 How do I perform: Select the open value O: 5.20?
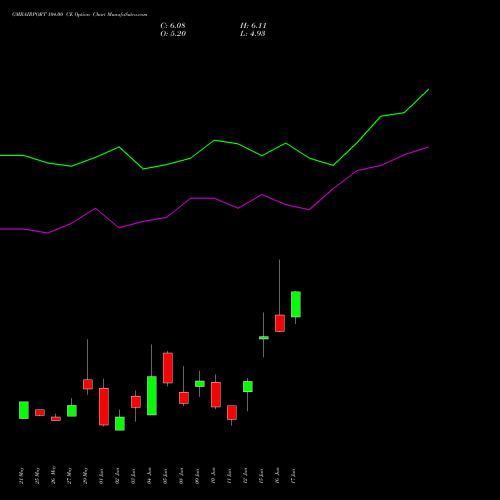click(x=173, y=34)
